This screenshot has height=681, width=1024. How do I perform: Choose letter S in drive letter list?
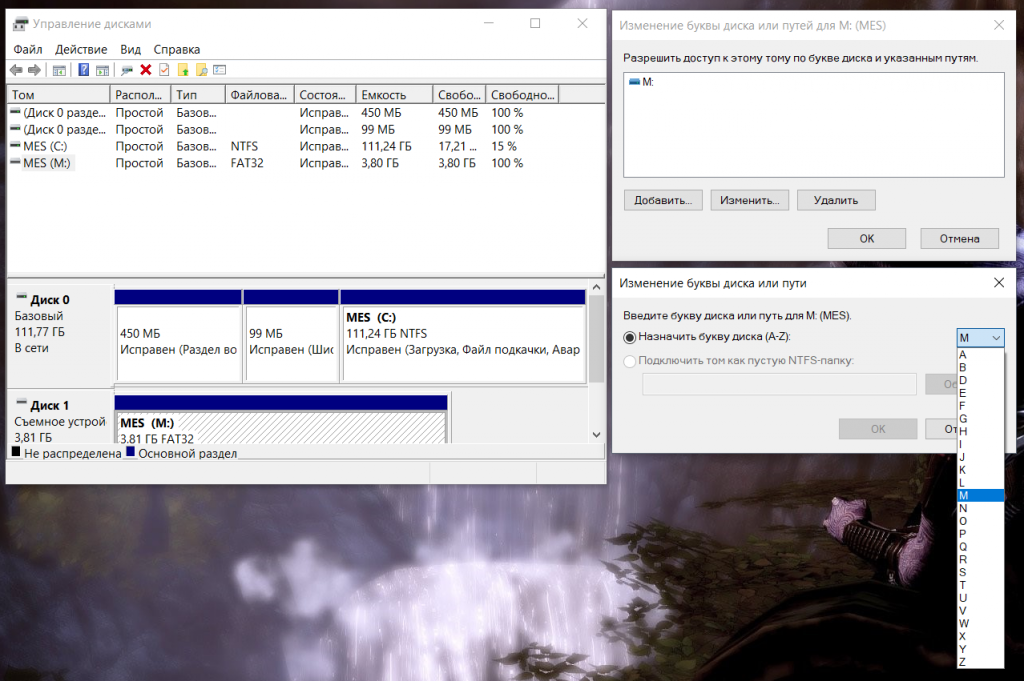[980, 572]
